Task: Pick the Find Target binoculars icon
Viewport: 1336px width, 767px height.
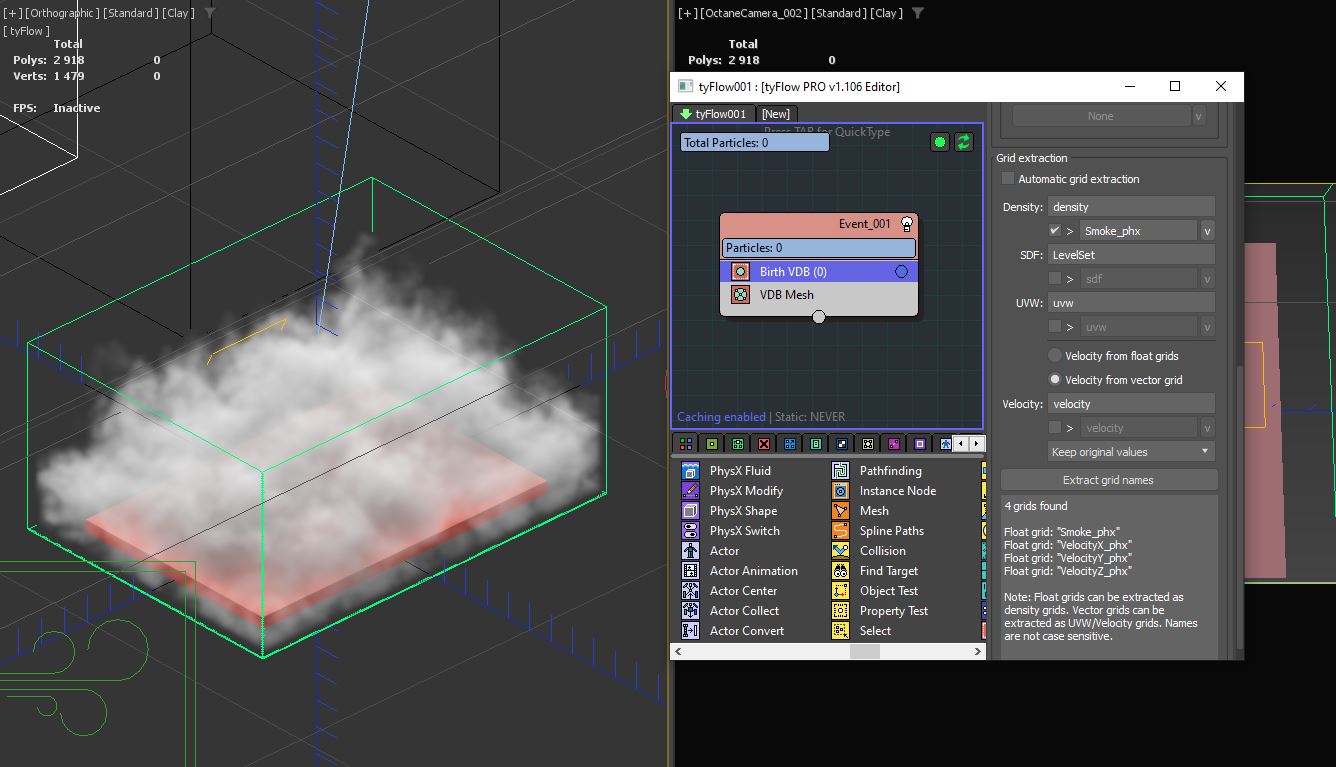Action: click(x=841, y=571)
